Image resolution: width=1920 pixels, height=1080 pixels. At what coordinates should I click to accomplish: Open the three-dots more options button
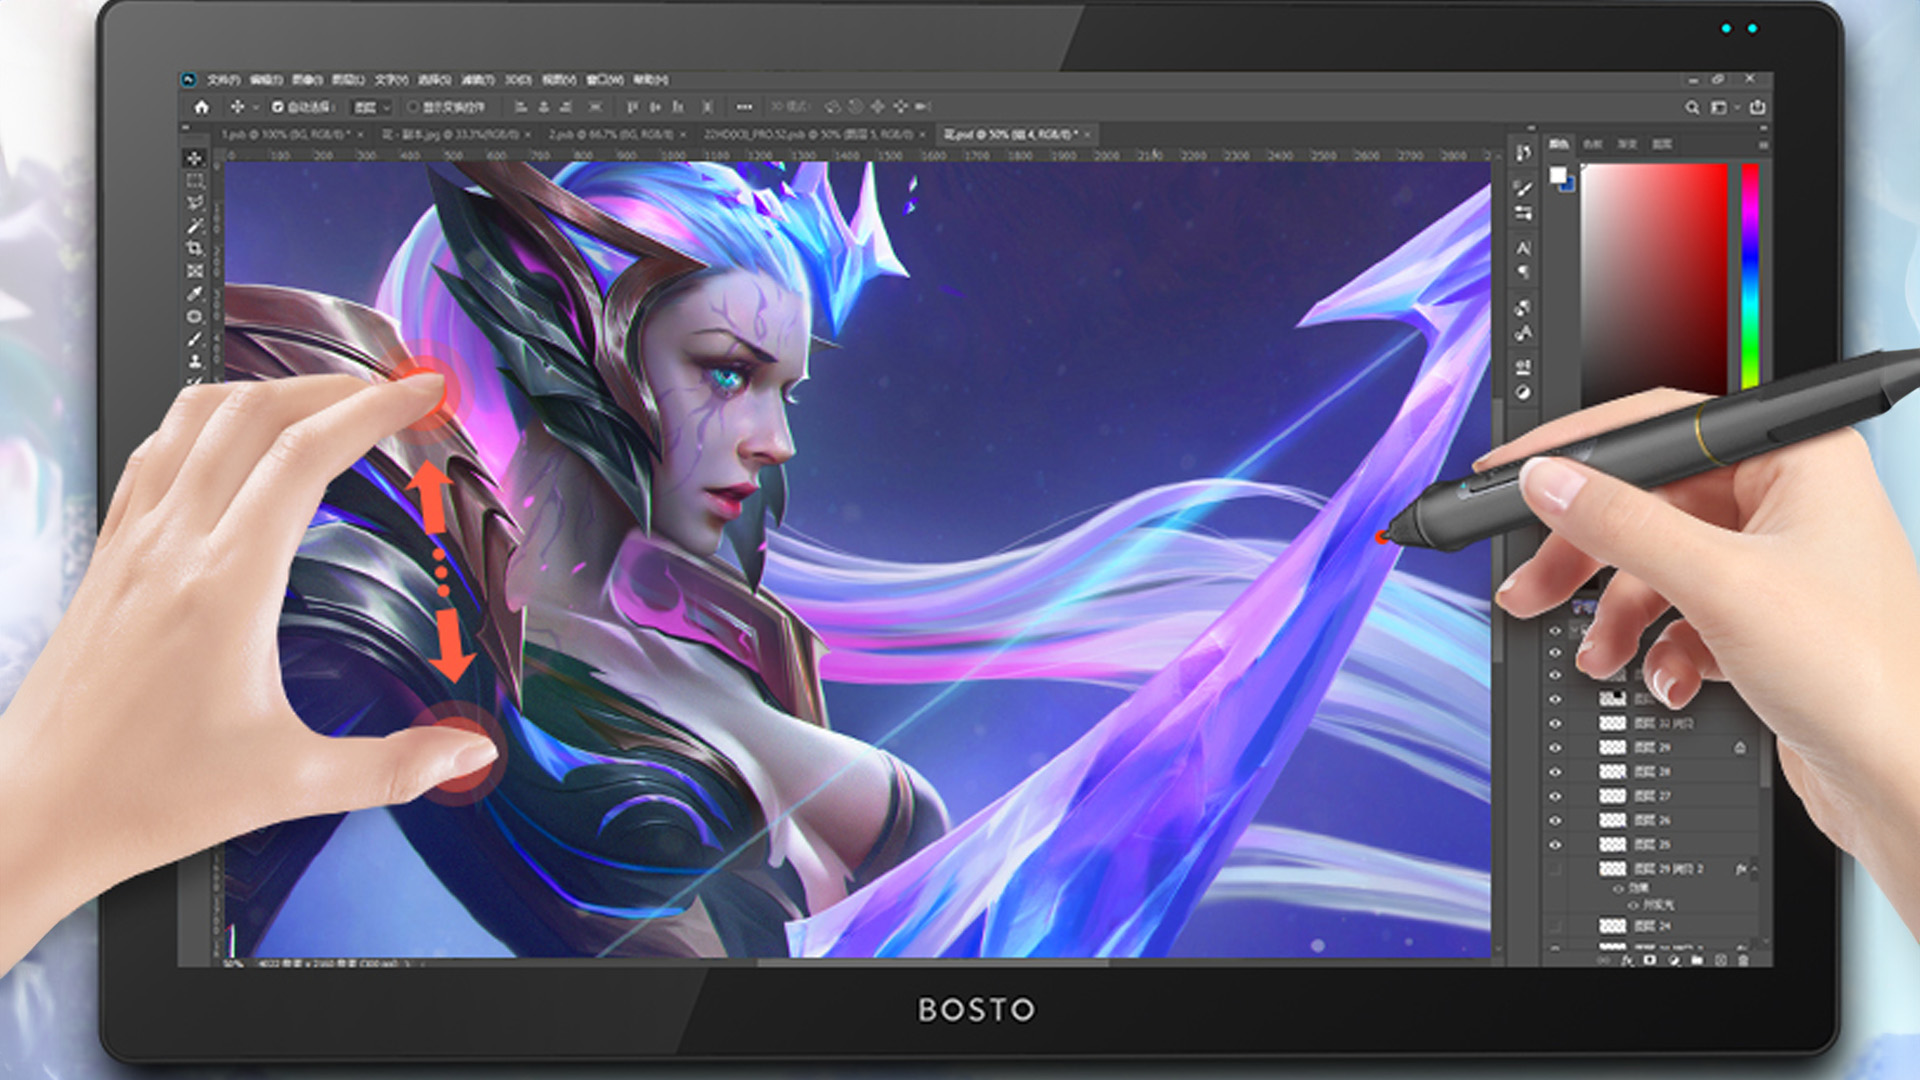(x=744, y=107)
